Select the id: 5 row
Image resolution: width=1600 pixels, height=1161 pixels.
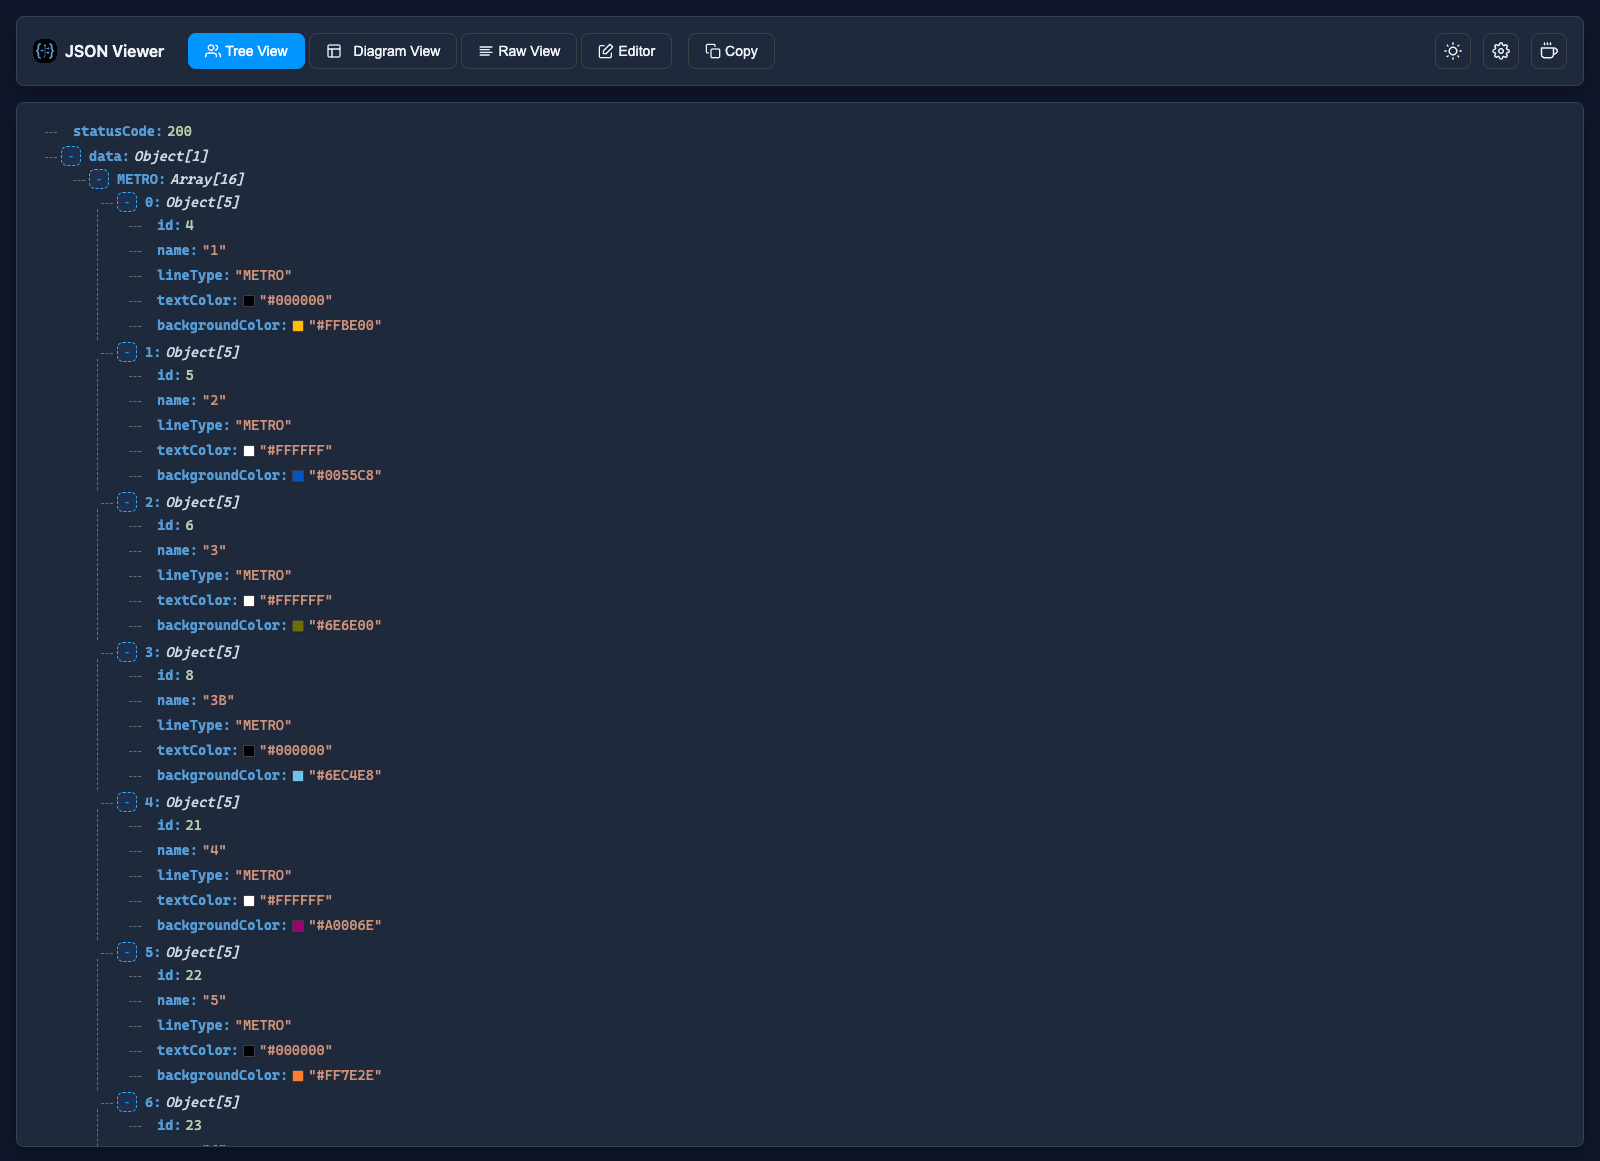175,375
